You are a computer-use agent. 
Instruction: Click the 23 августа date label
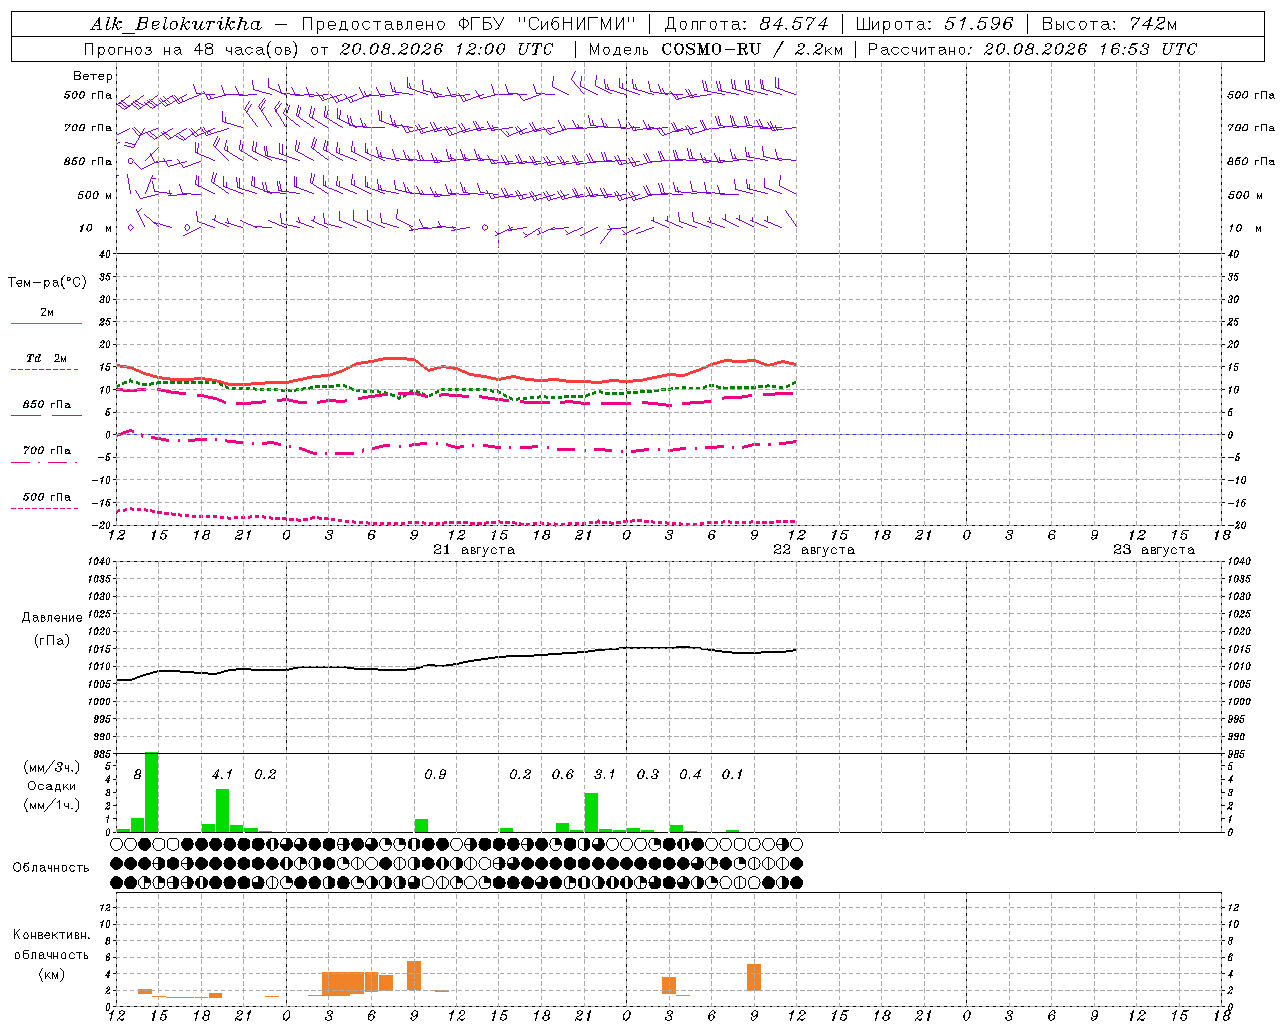(x=1154, y=550)
